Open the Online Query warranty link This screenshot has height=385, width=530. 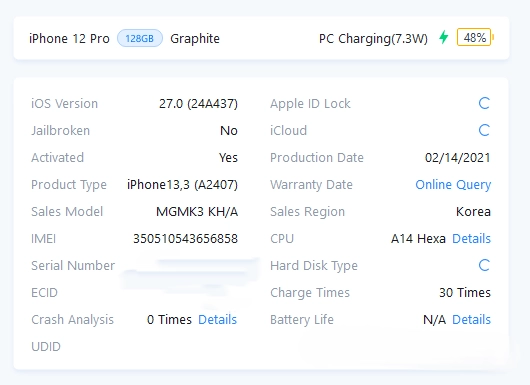(x=453, y=185)
